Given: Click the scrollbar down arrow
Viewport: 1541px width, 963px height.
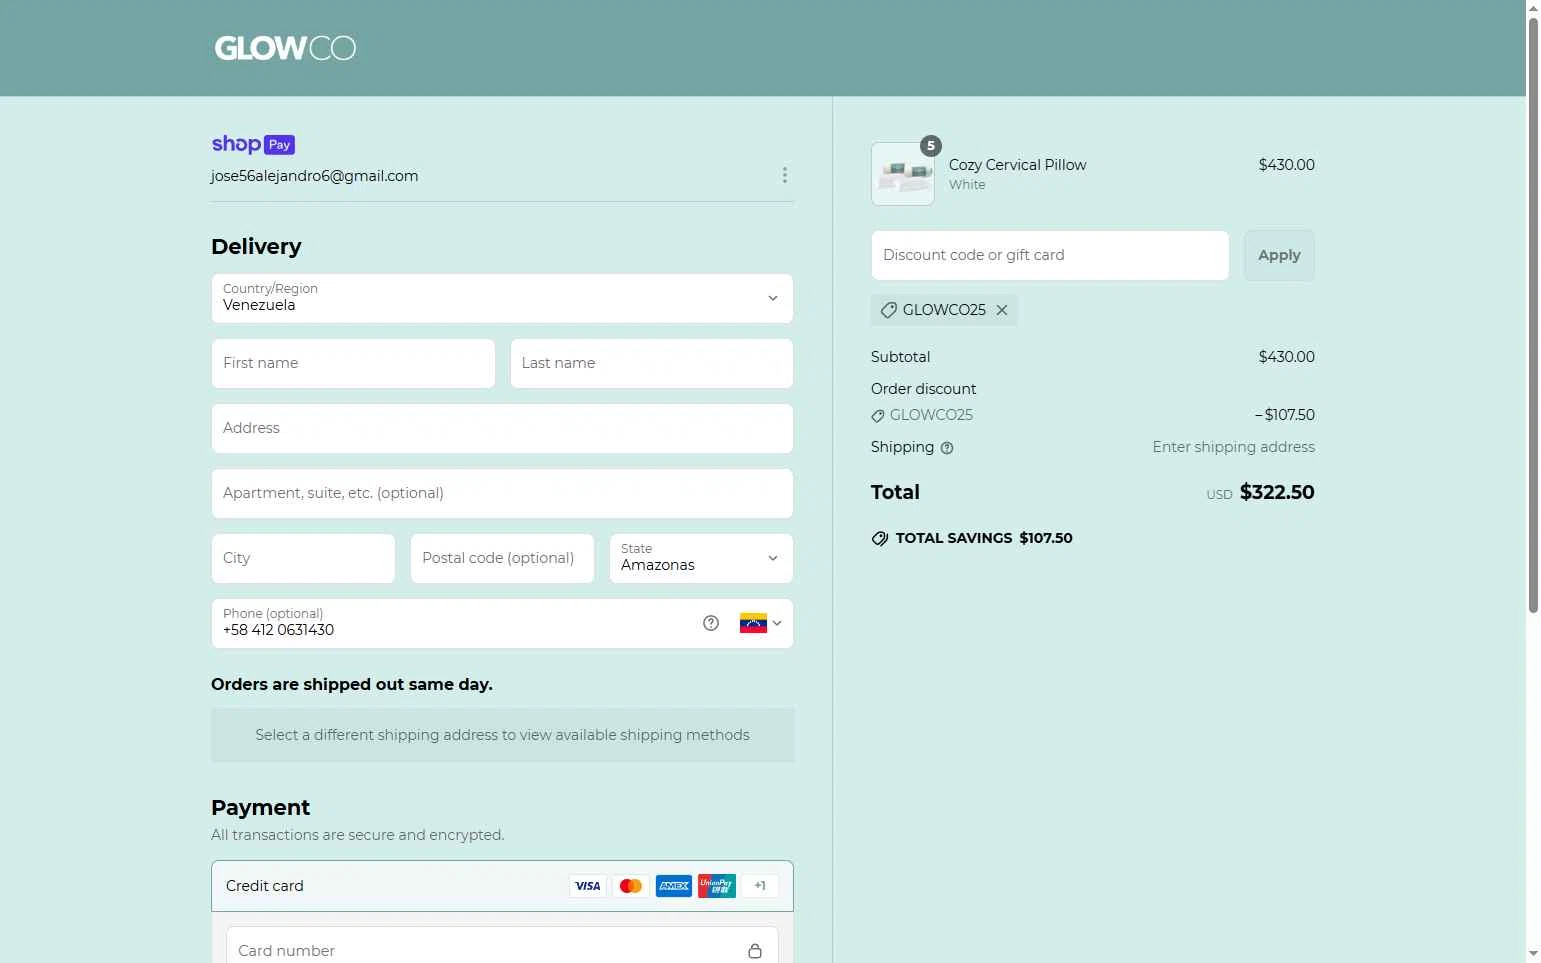Looking at the screenshot, I should (x=1533, y=954).
